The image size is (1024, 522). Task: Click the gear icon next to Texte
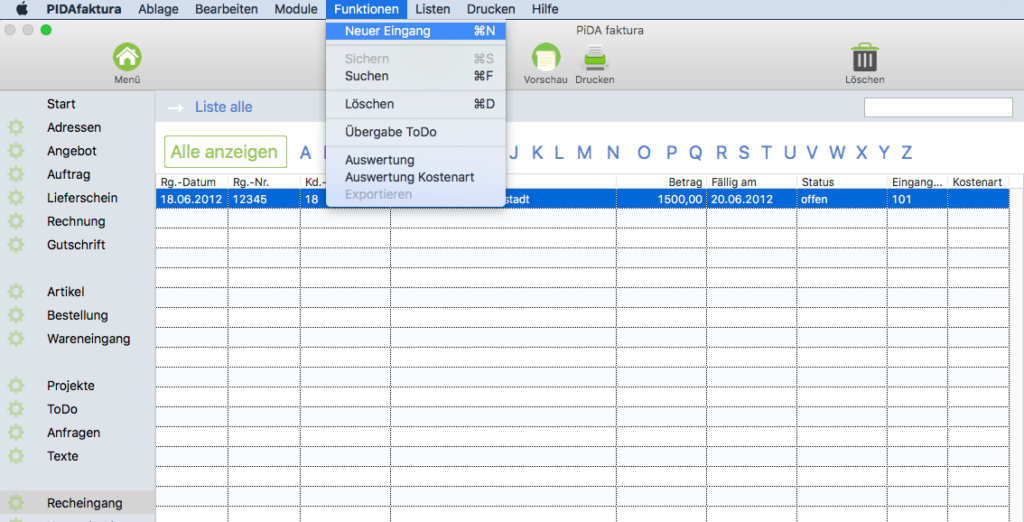[x=16, y=456]
